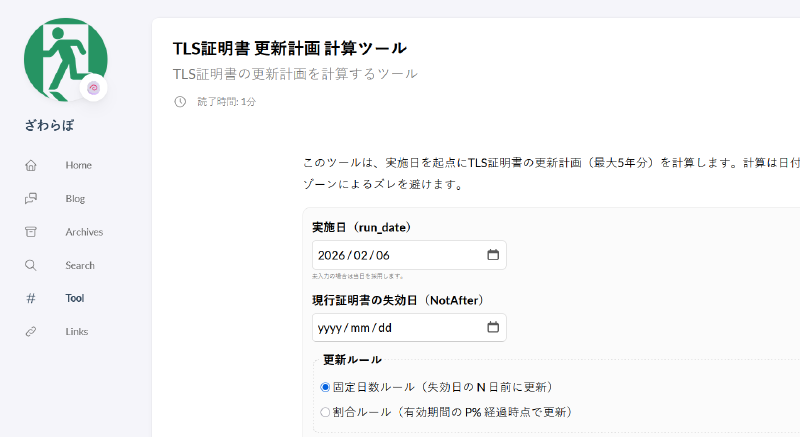
Task: Open the Archives menu item
Action: pos(84,232)
